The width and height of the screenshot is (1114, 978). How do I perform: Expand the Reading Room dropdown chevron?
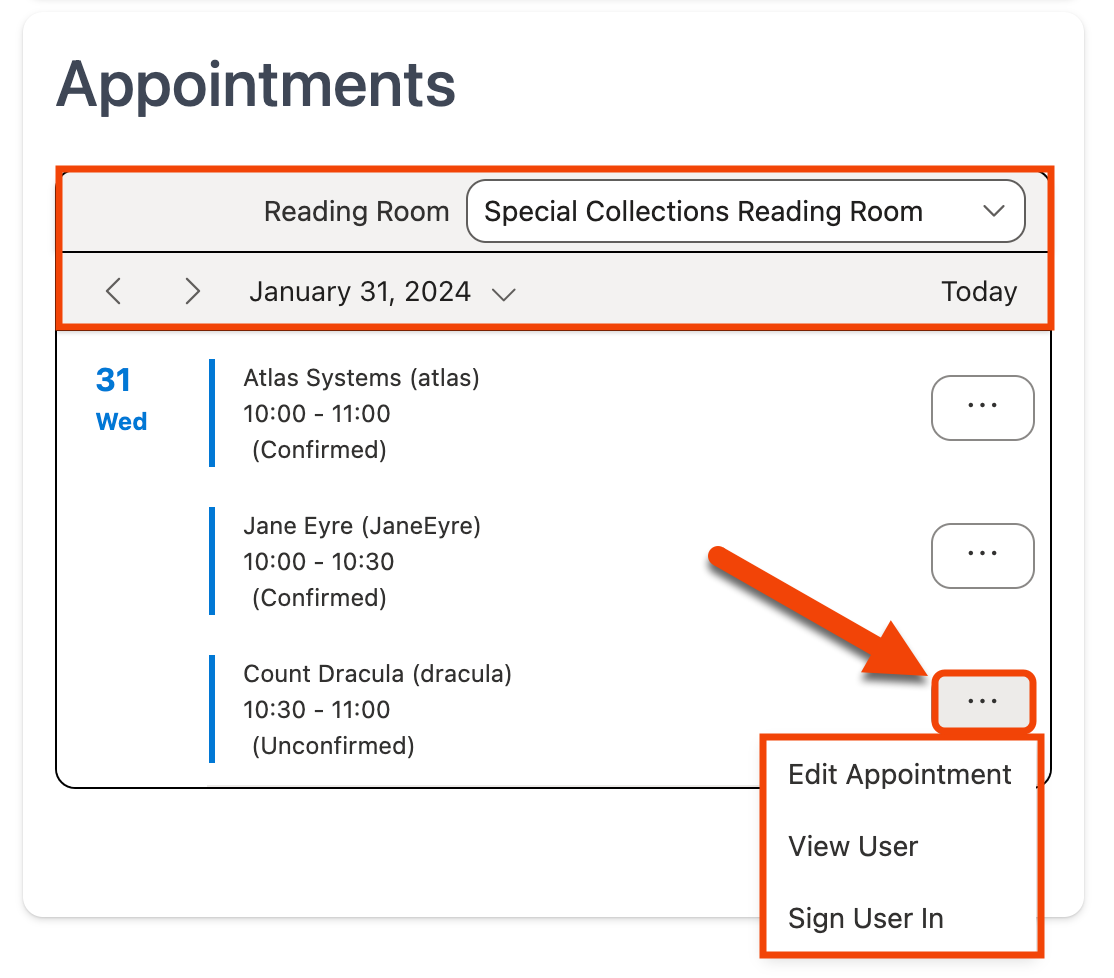click(992, 211)
